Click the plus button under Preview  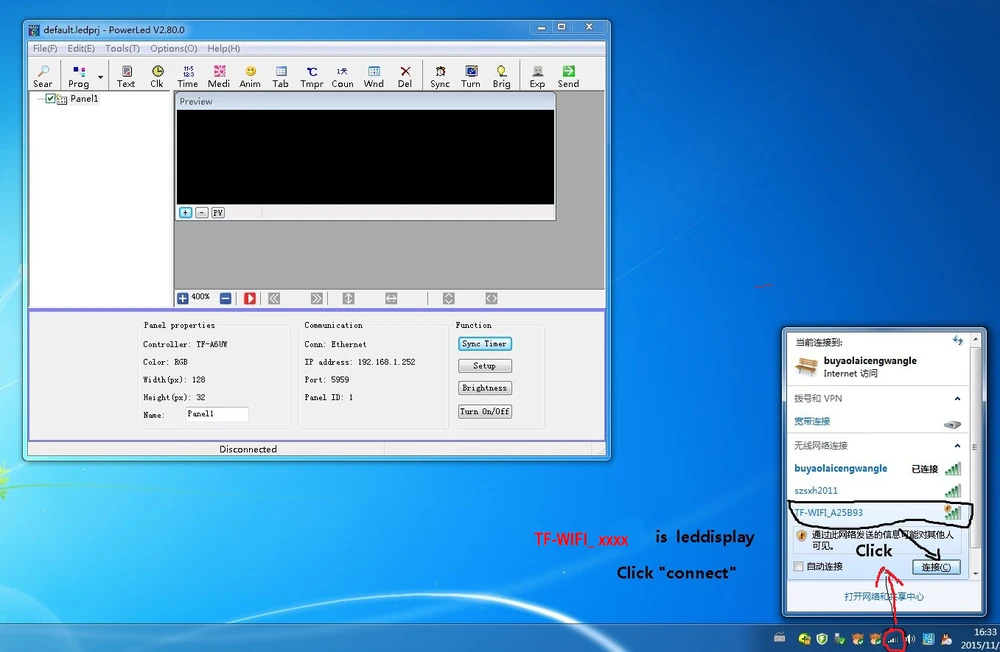point(185,212)
